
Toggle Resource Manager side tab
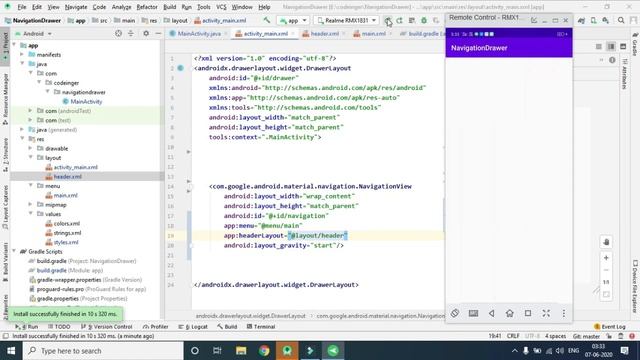(x=5, y=100)
